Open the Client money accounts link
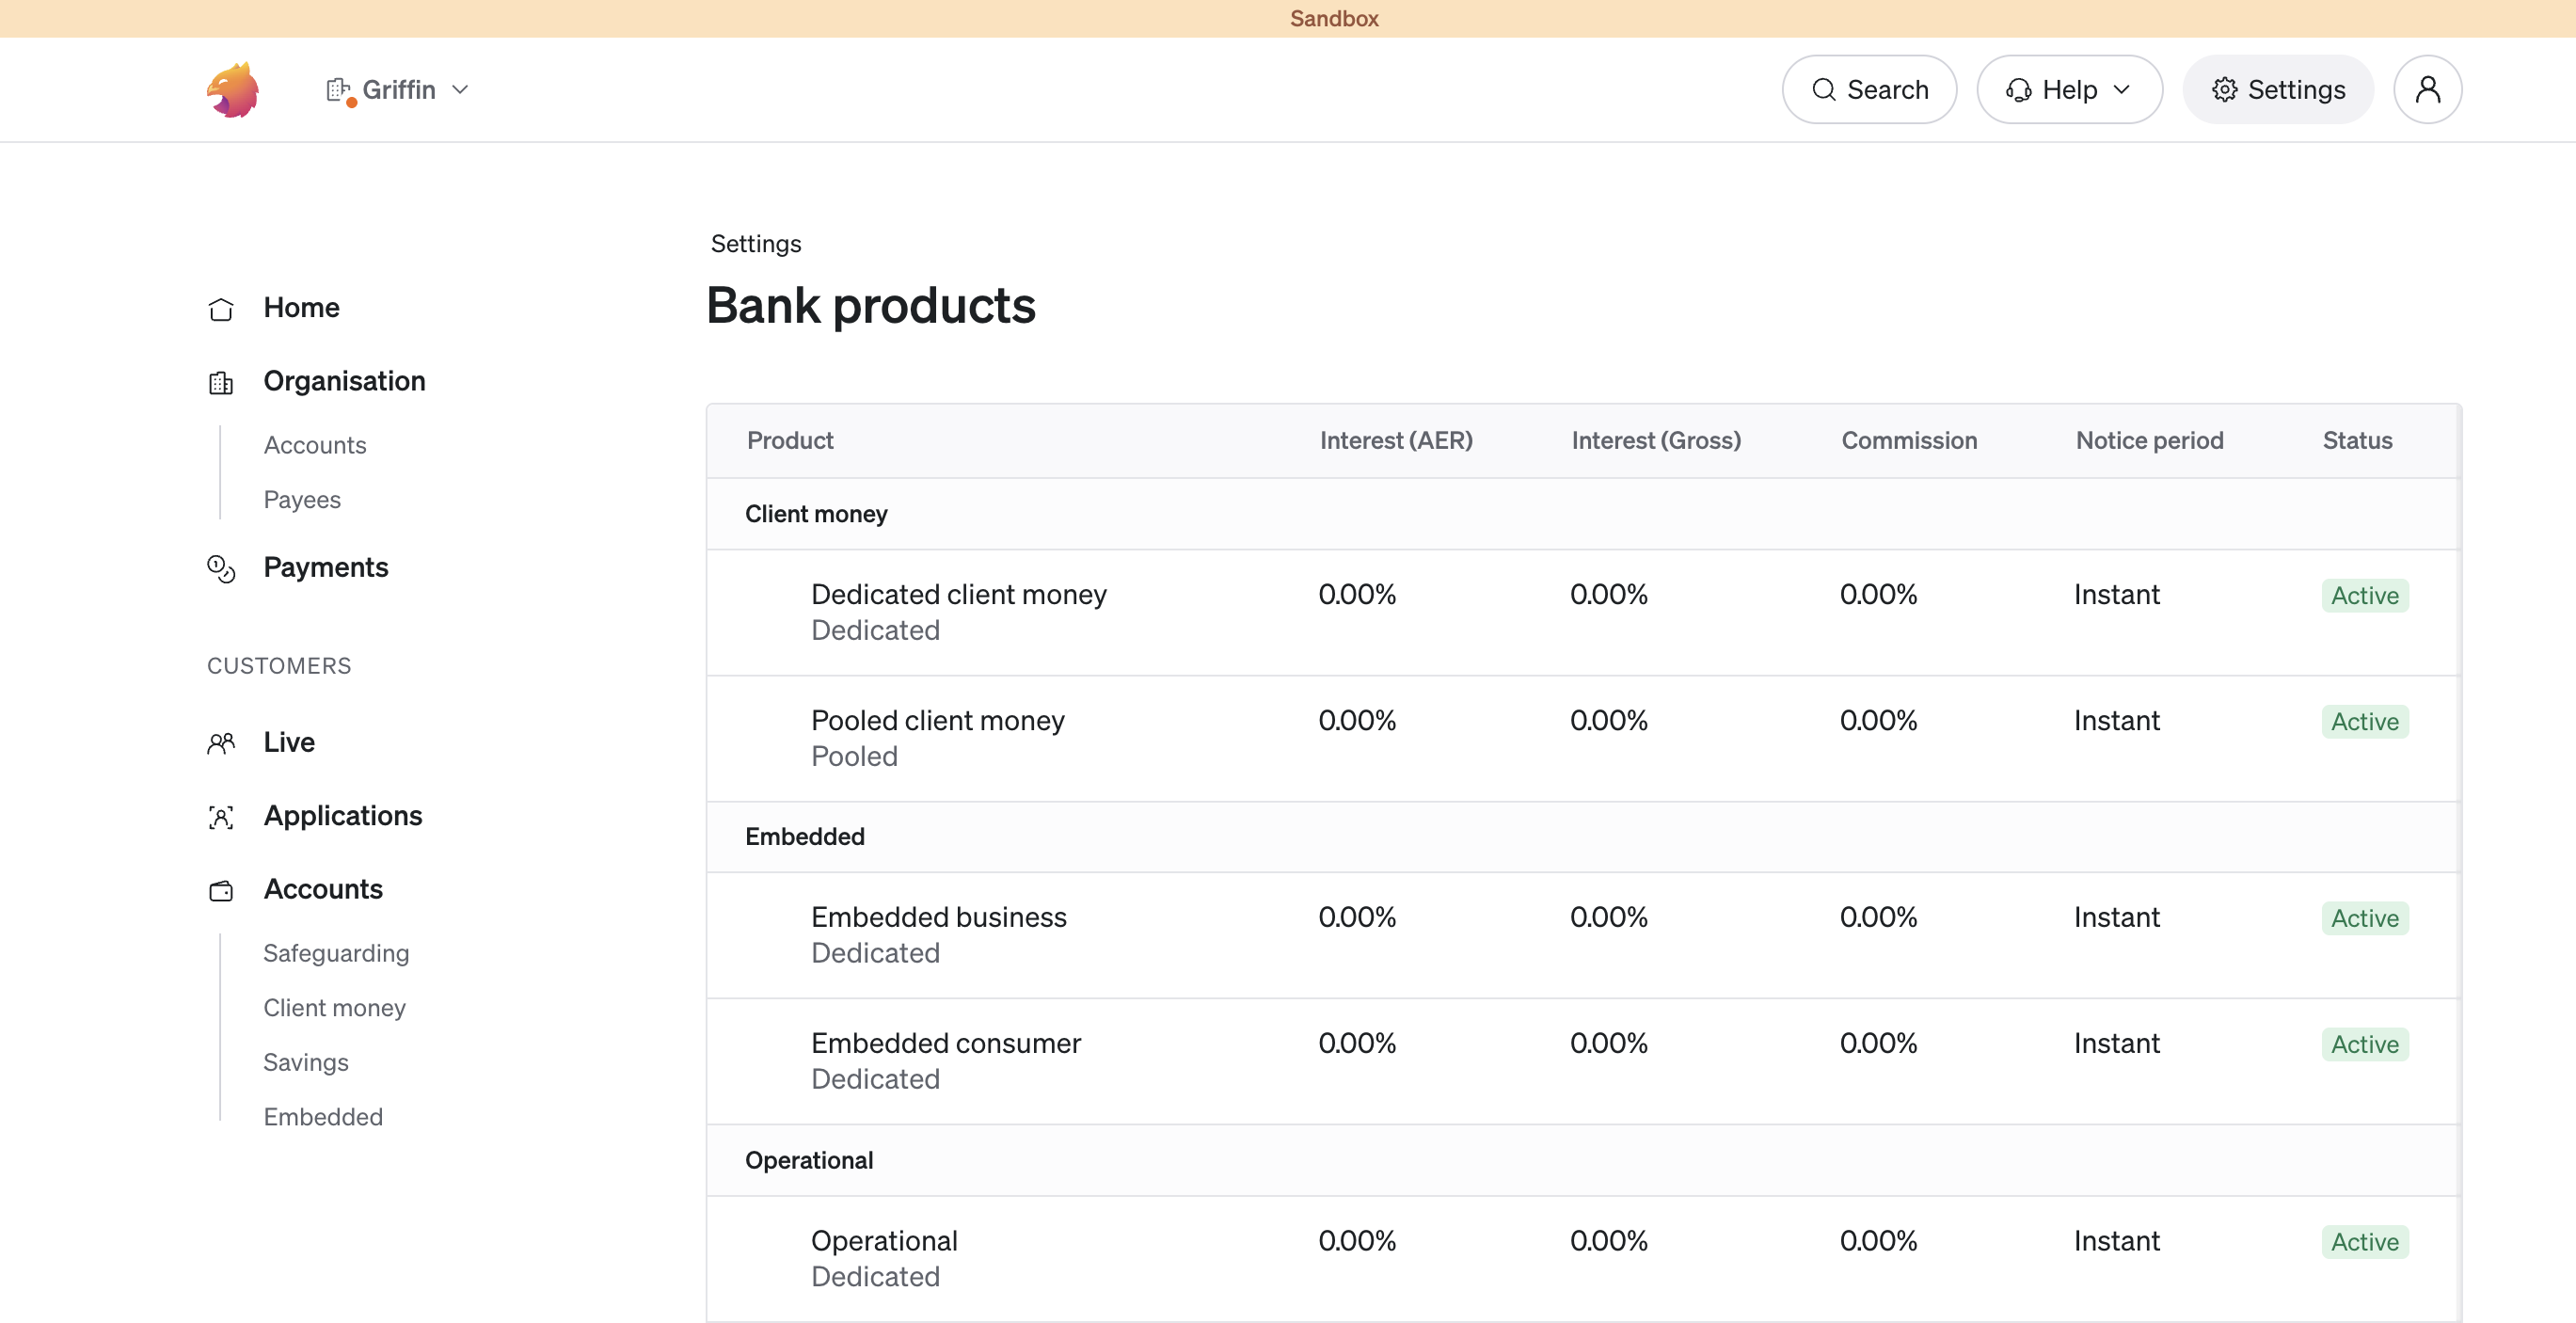This screenshot has width=2576, height=1323. coord(334,1008)
